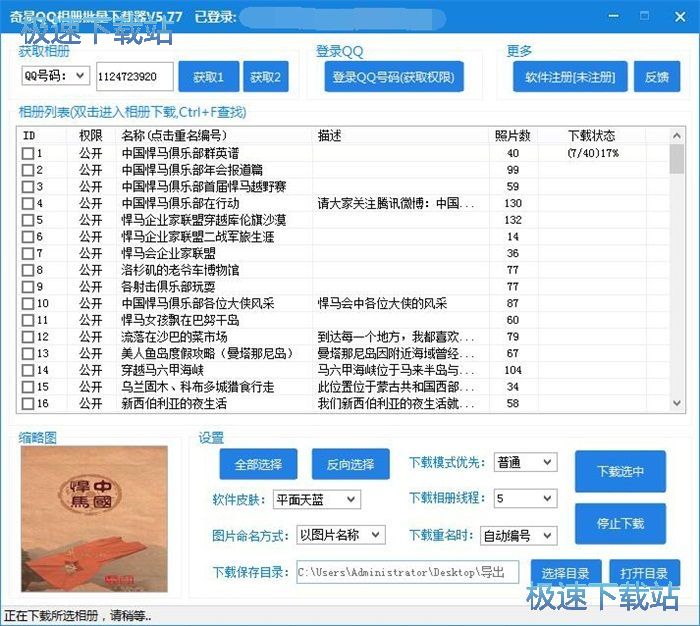Enable checkbox for album 8
The image size is (700, 626).
pos(28,270)
